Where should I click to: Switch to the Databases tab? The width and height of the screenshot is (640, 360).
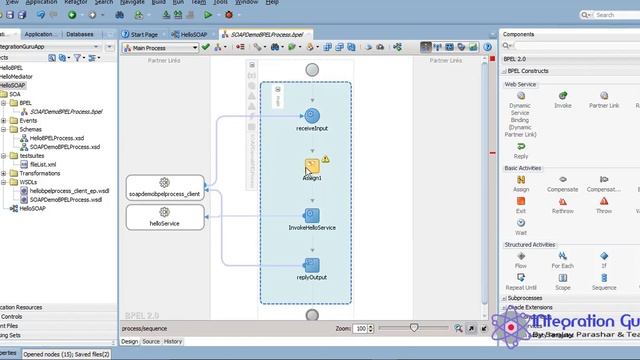coord(80,34)
